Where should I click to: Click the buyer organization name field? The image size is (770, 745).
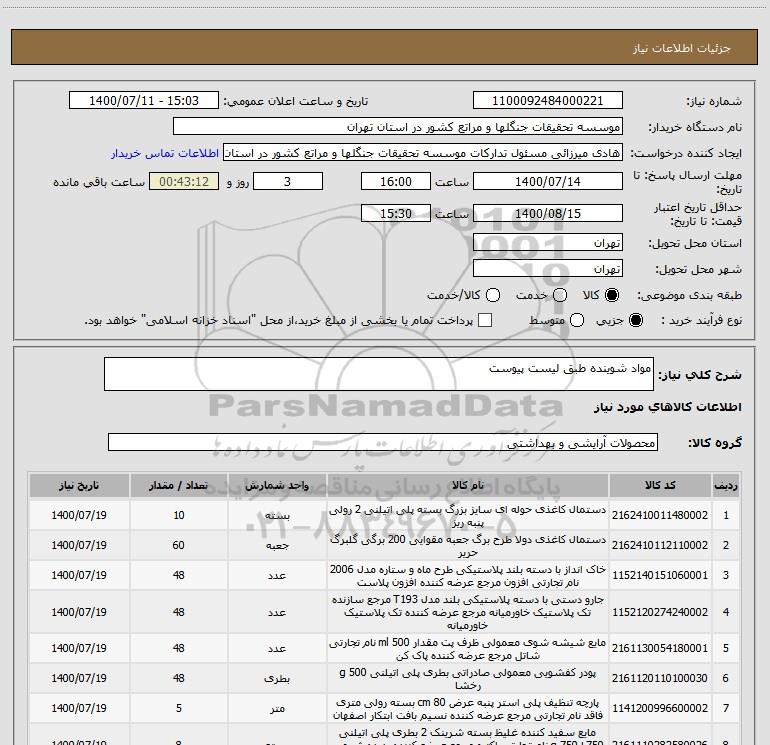[398, 126]
